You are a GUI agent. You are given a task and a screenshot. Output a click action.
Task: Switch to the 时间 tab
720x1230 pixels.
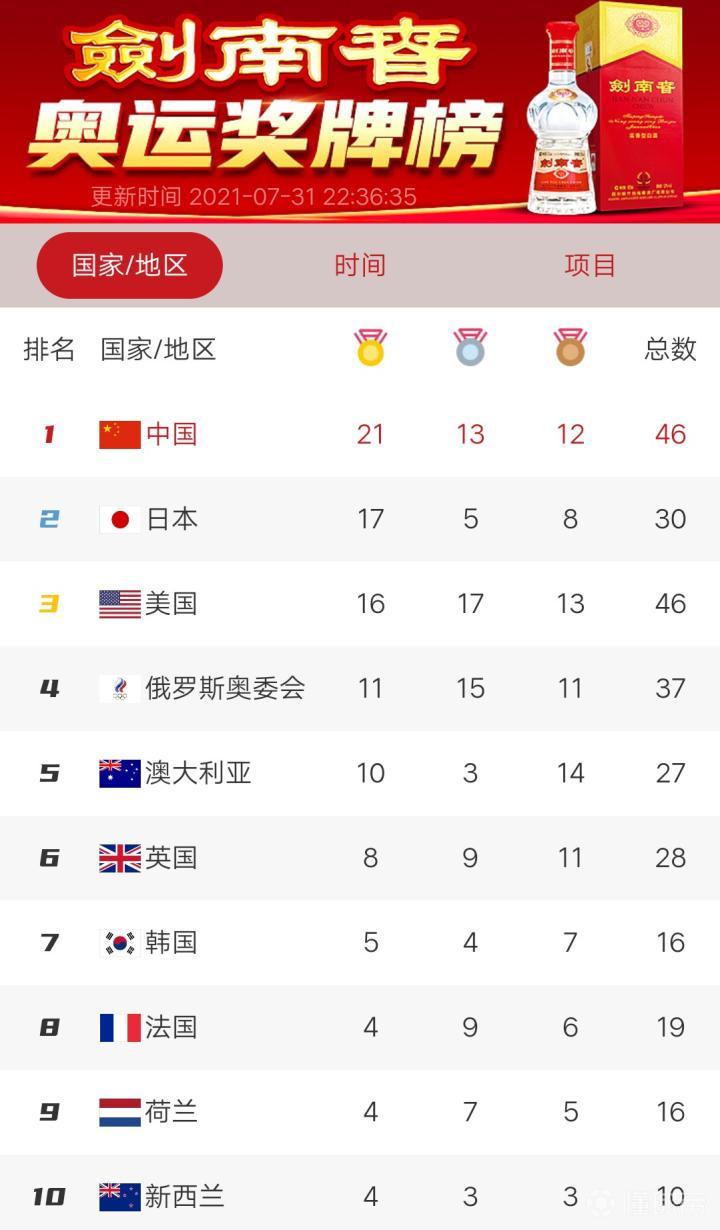tap(360, 265)
